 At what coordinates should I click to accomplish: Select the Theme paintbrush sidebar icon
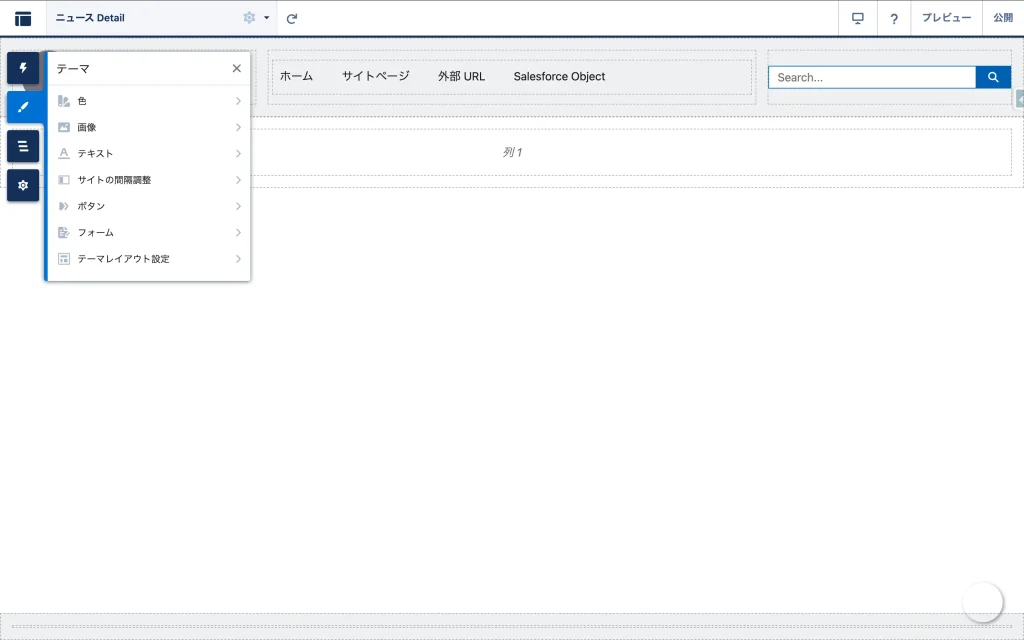(x=23, y=107)
